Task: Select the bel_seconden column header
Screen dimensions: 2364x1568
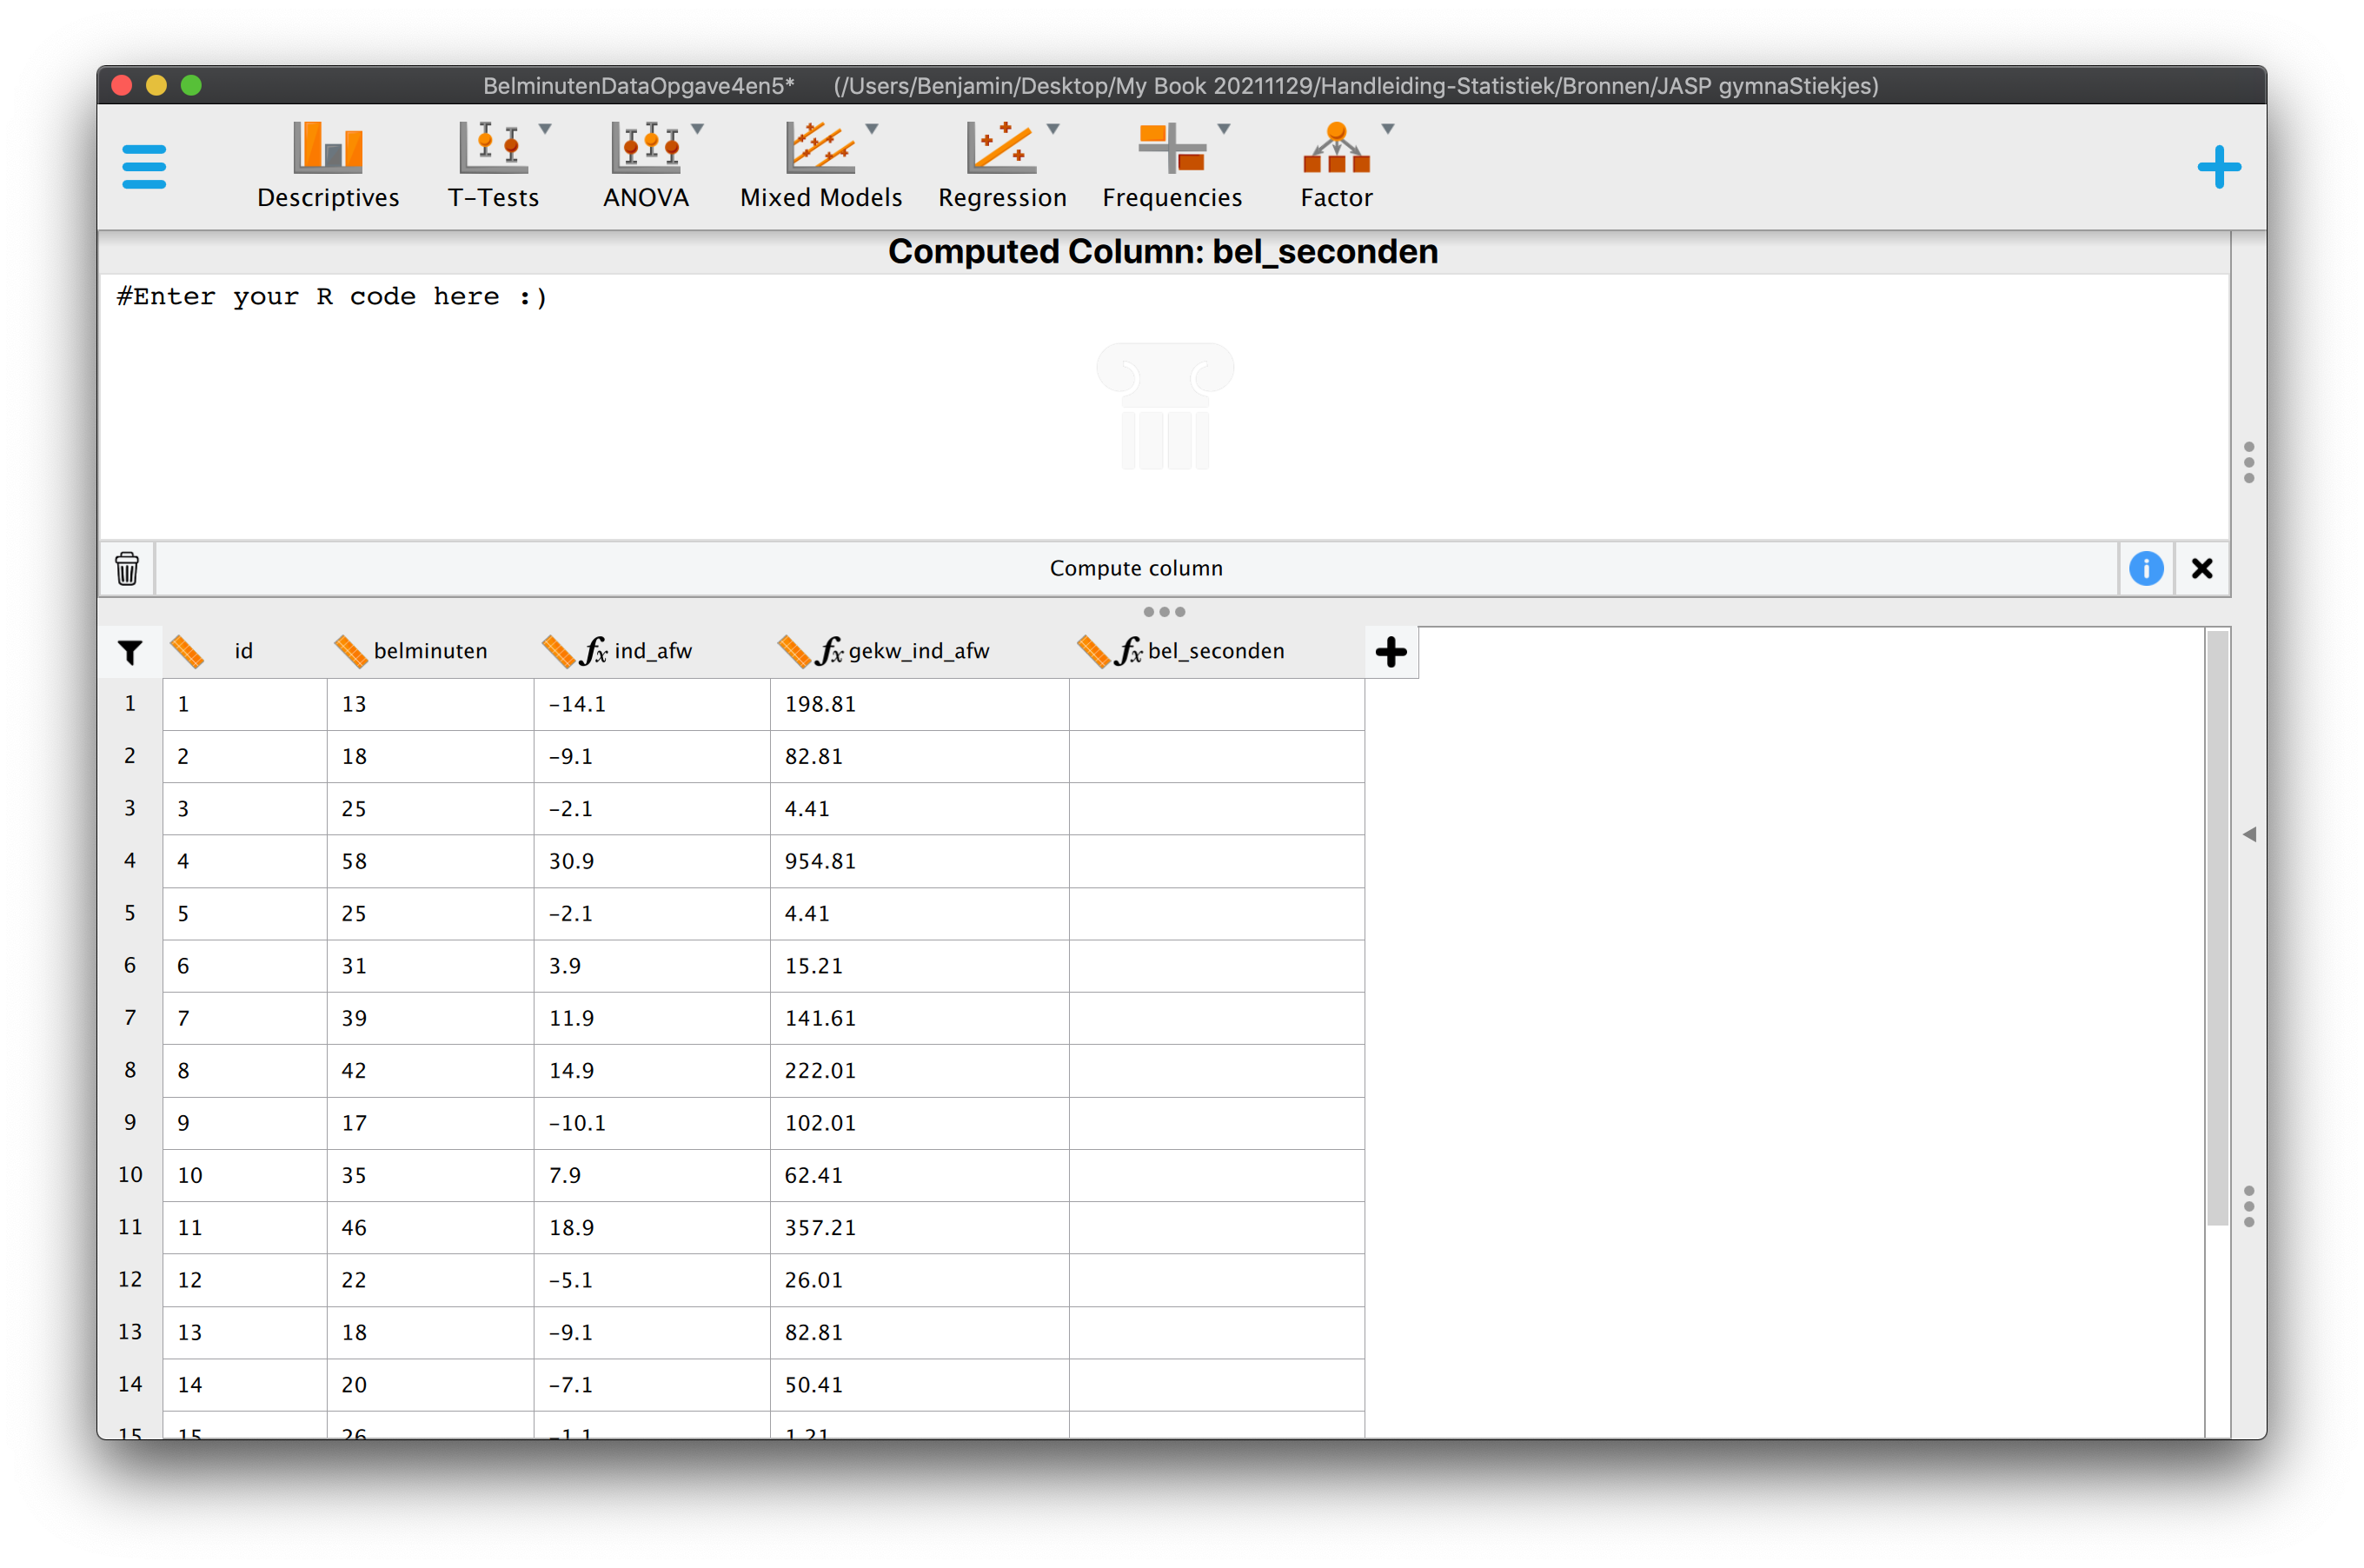Action: pos(1215,651)
